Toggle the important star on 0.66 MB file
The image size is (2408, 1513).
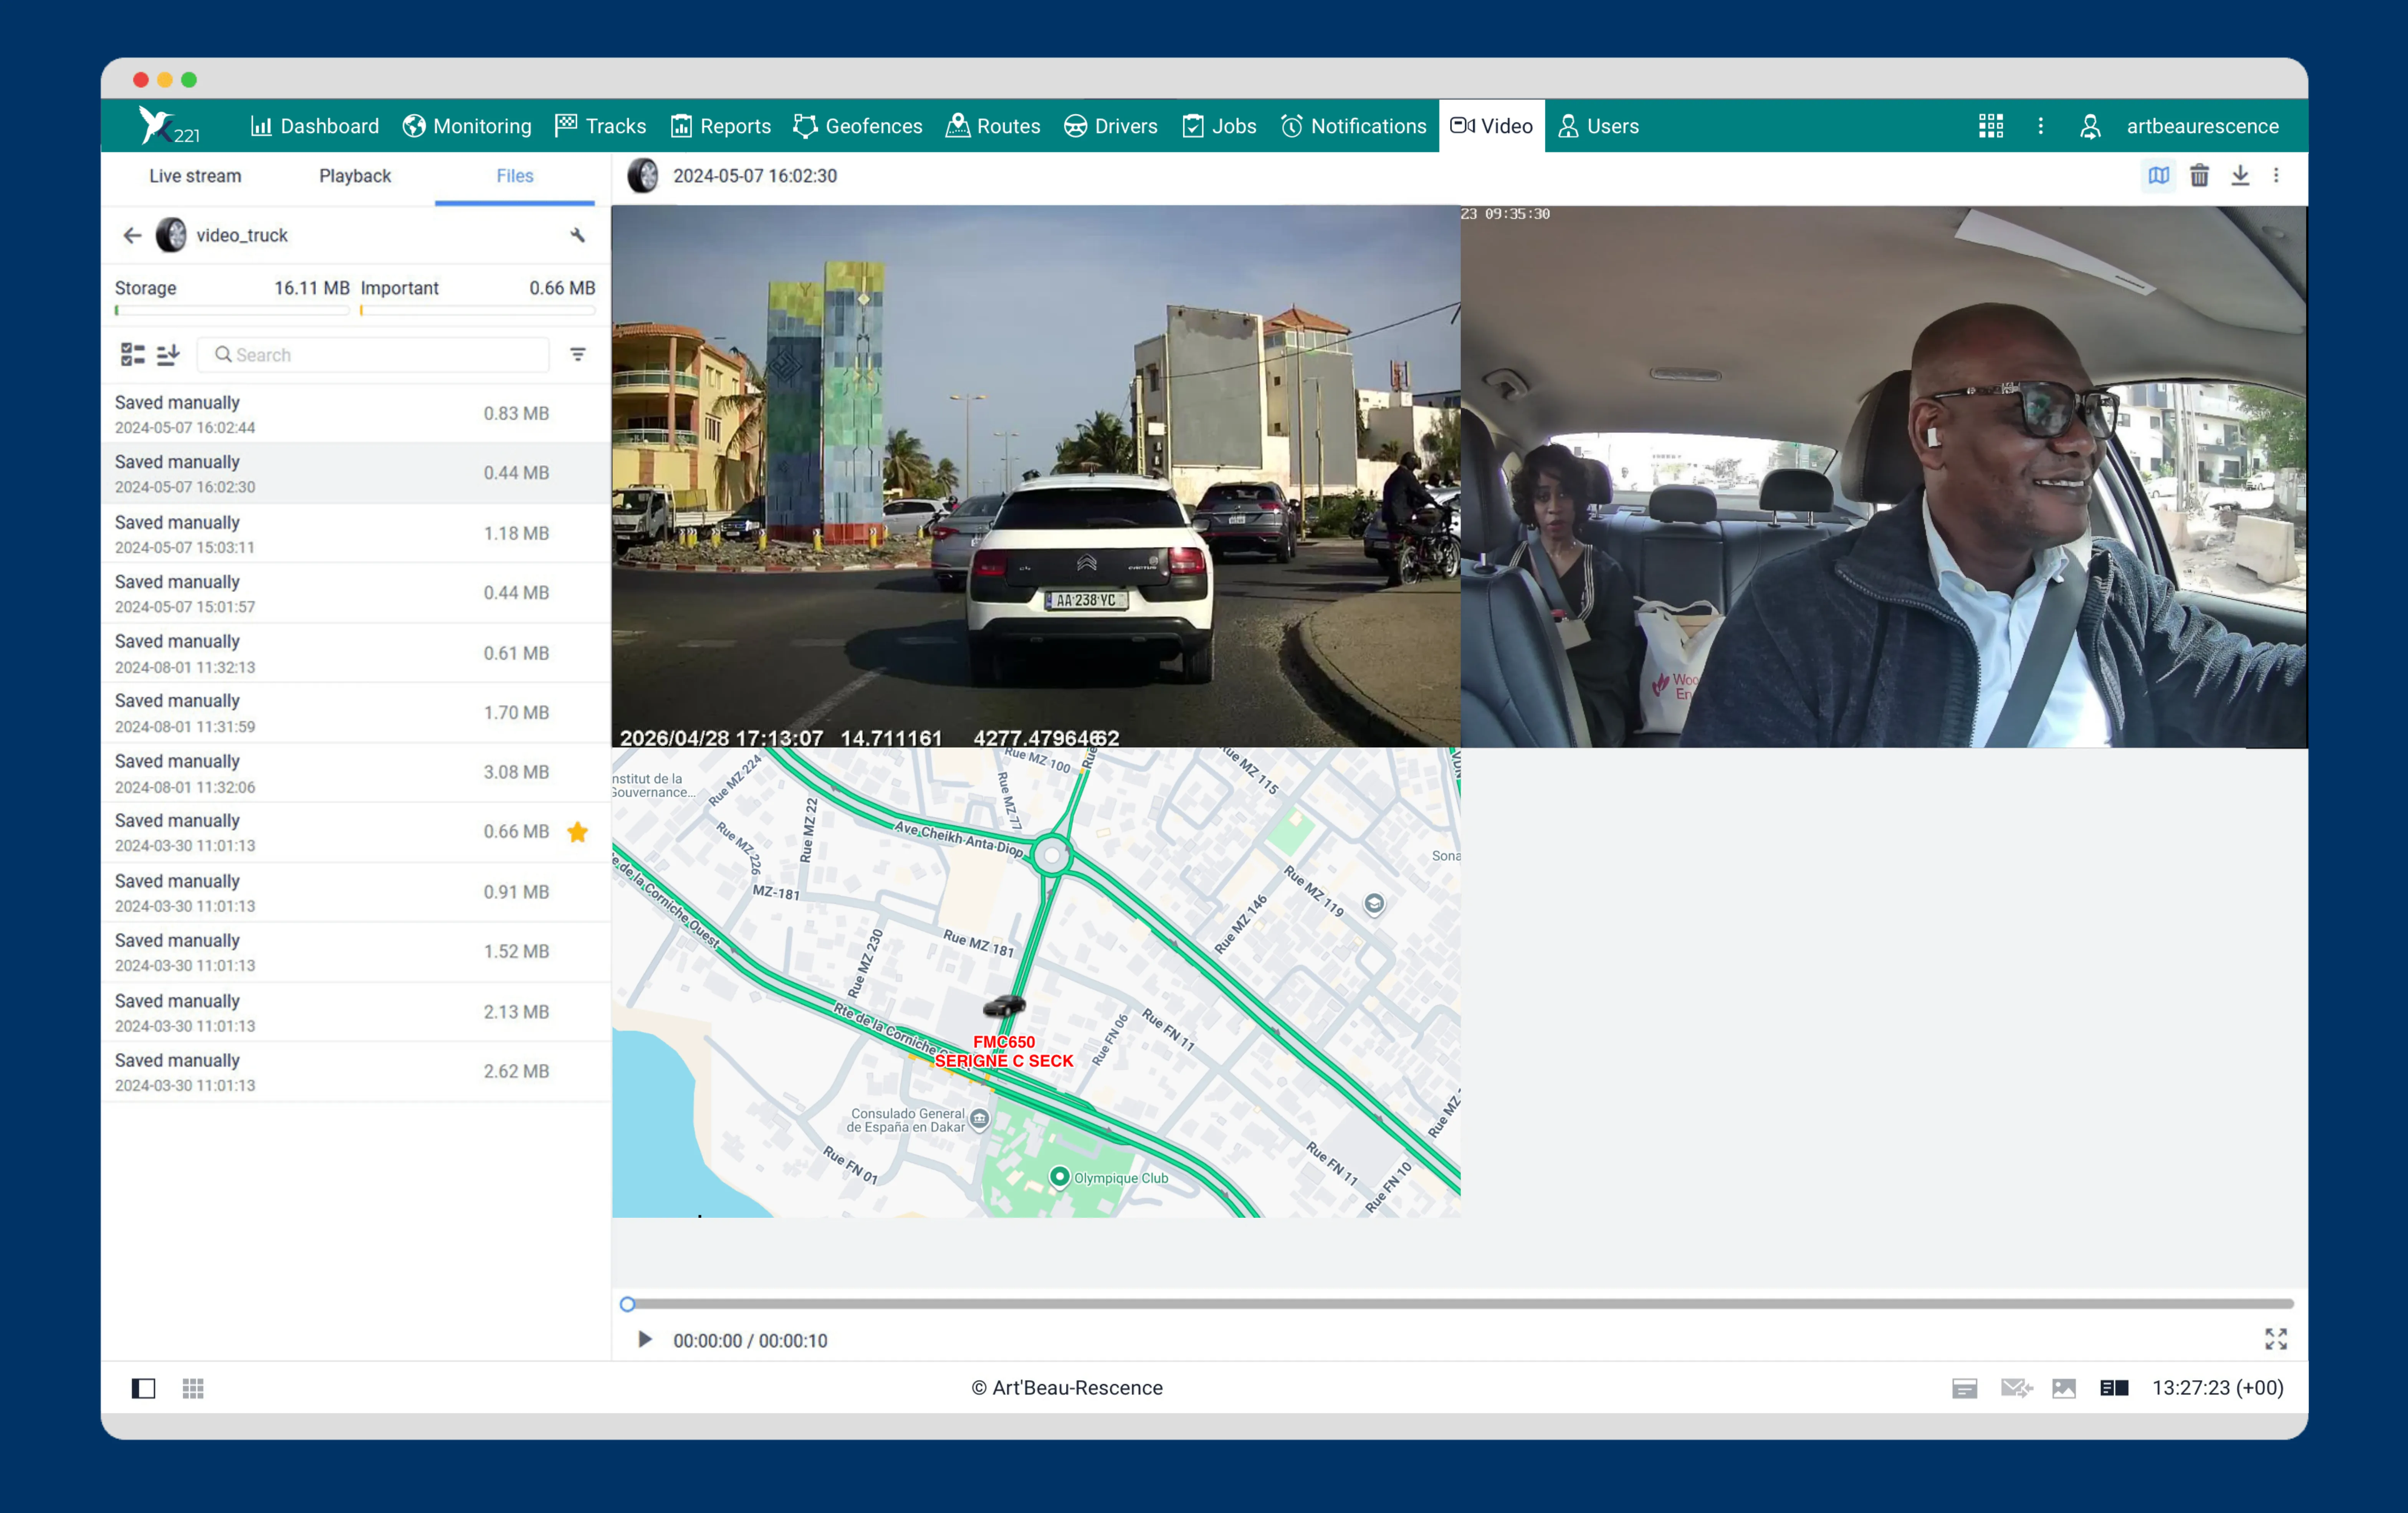[x=578, y=832]
